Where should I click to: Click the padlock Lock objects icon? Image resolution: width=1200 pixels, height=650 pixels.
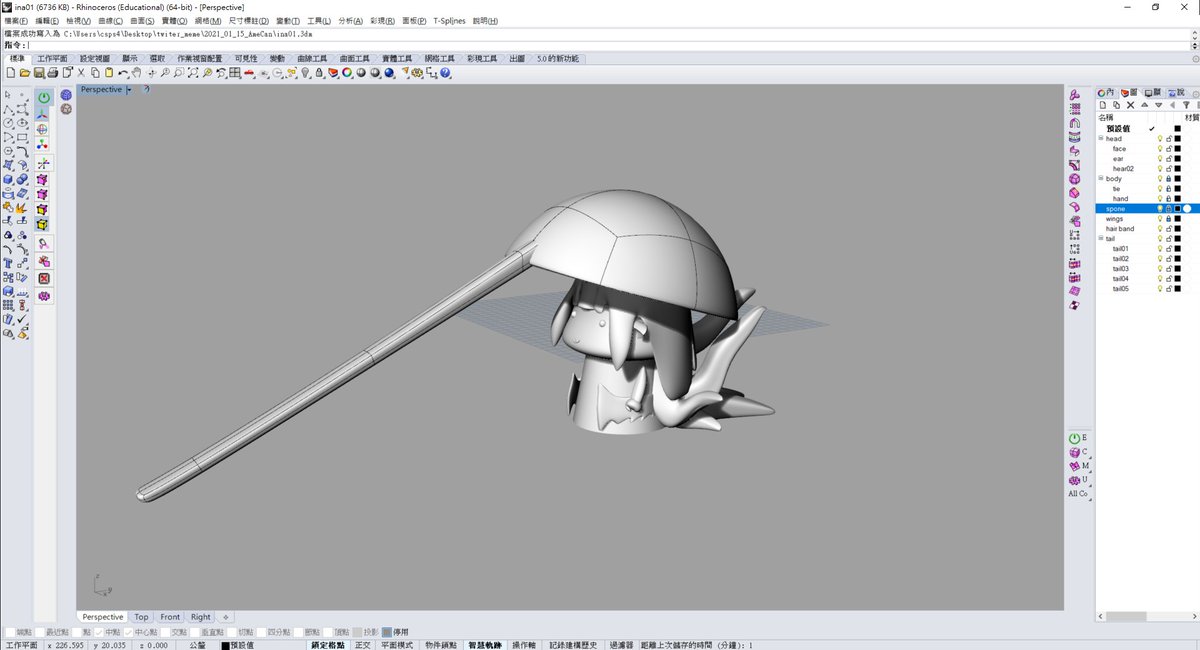click(x=319, y=73)
